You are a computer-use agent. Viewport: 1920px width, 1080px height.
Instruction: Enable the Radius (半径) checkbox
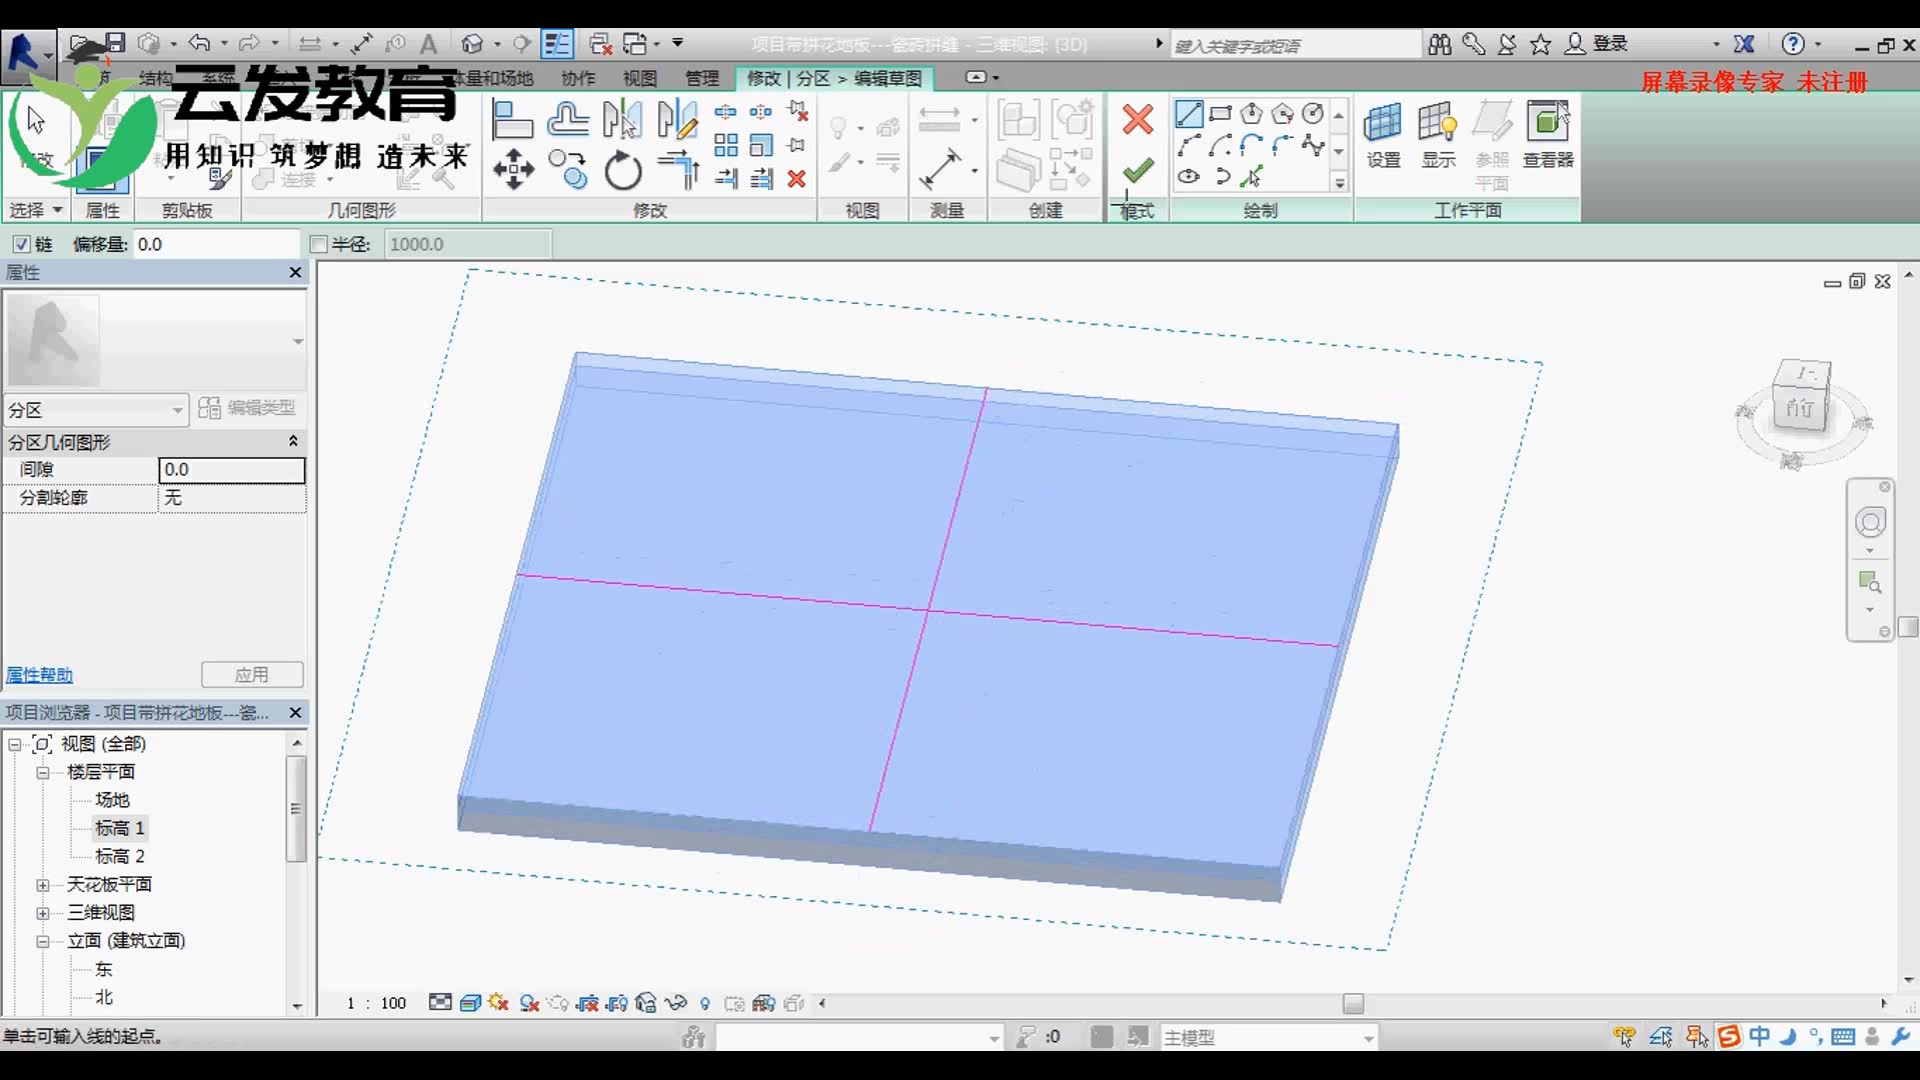coord(319,244)
